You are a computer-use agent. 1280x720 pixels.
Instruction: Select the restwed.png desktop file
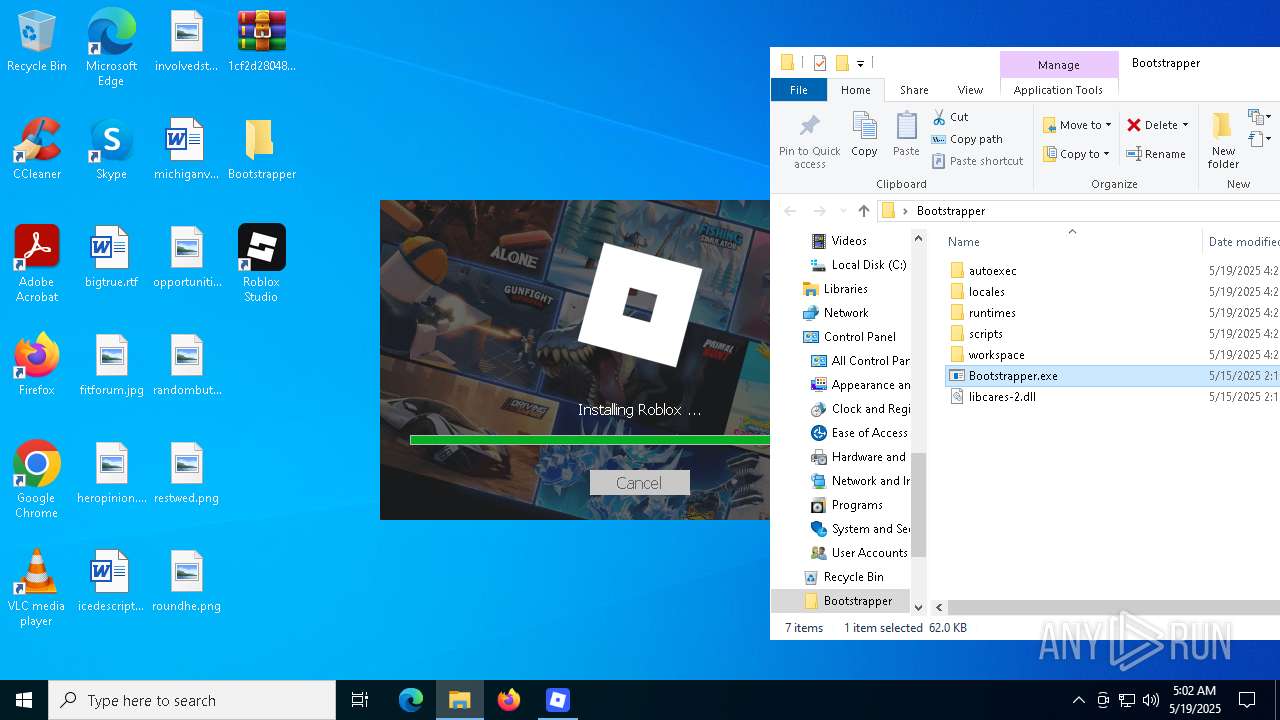pos(186,473)
